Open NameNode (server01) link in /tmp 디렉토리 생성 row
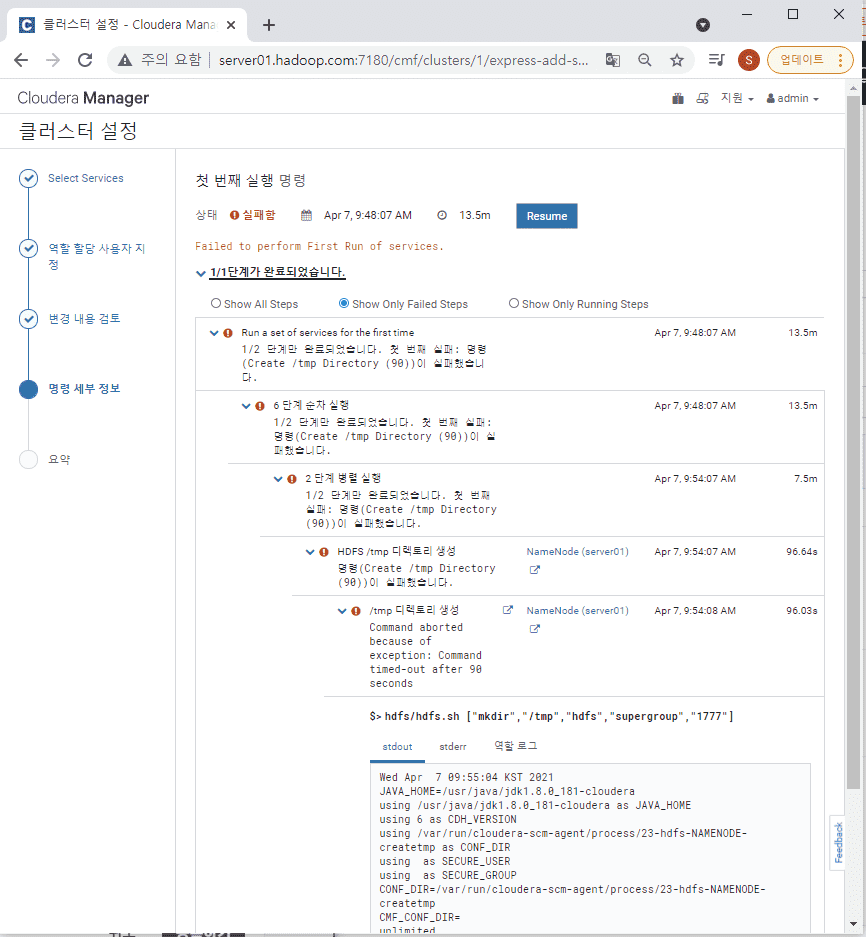Screen dimensions: 866x937 tap(577, 611)
